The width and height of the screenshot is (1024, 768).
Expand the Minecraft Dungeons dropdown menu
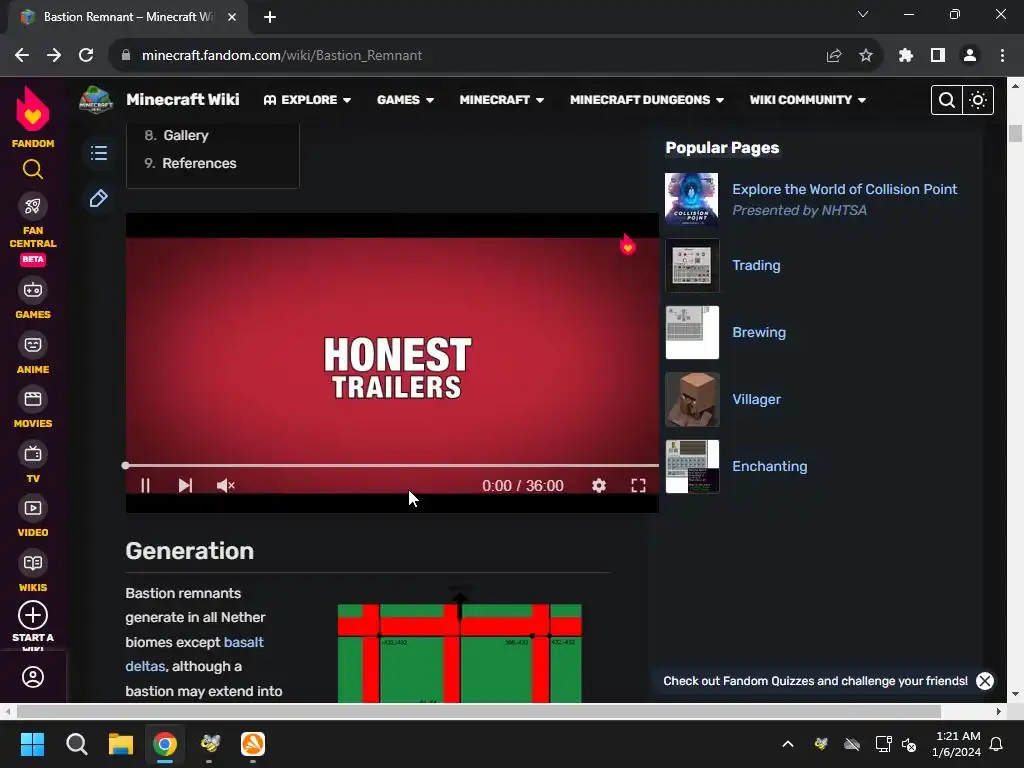tap(647, 100)
